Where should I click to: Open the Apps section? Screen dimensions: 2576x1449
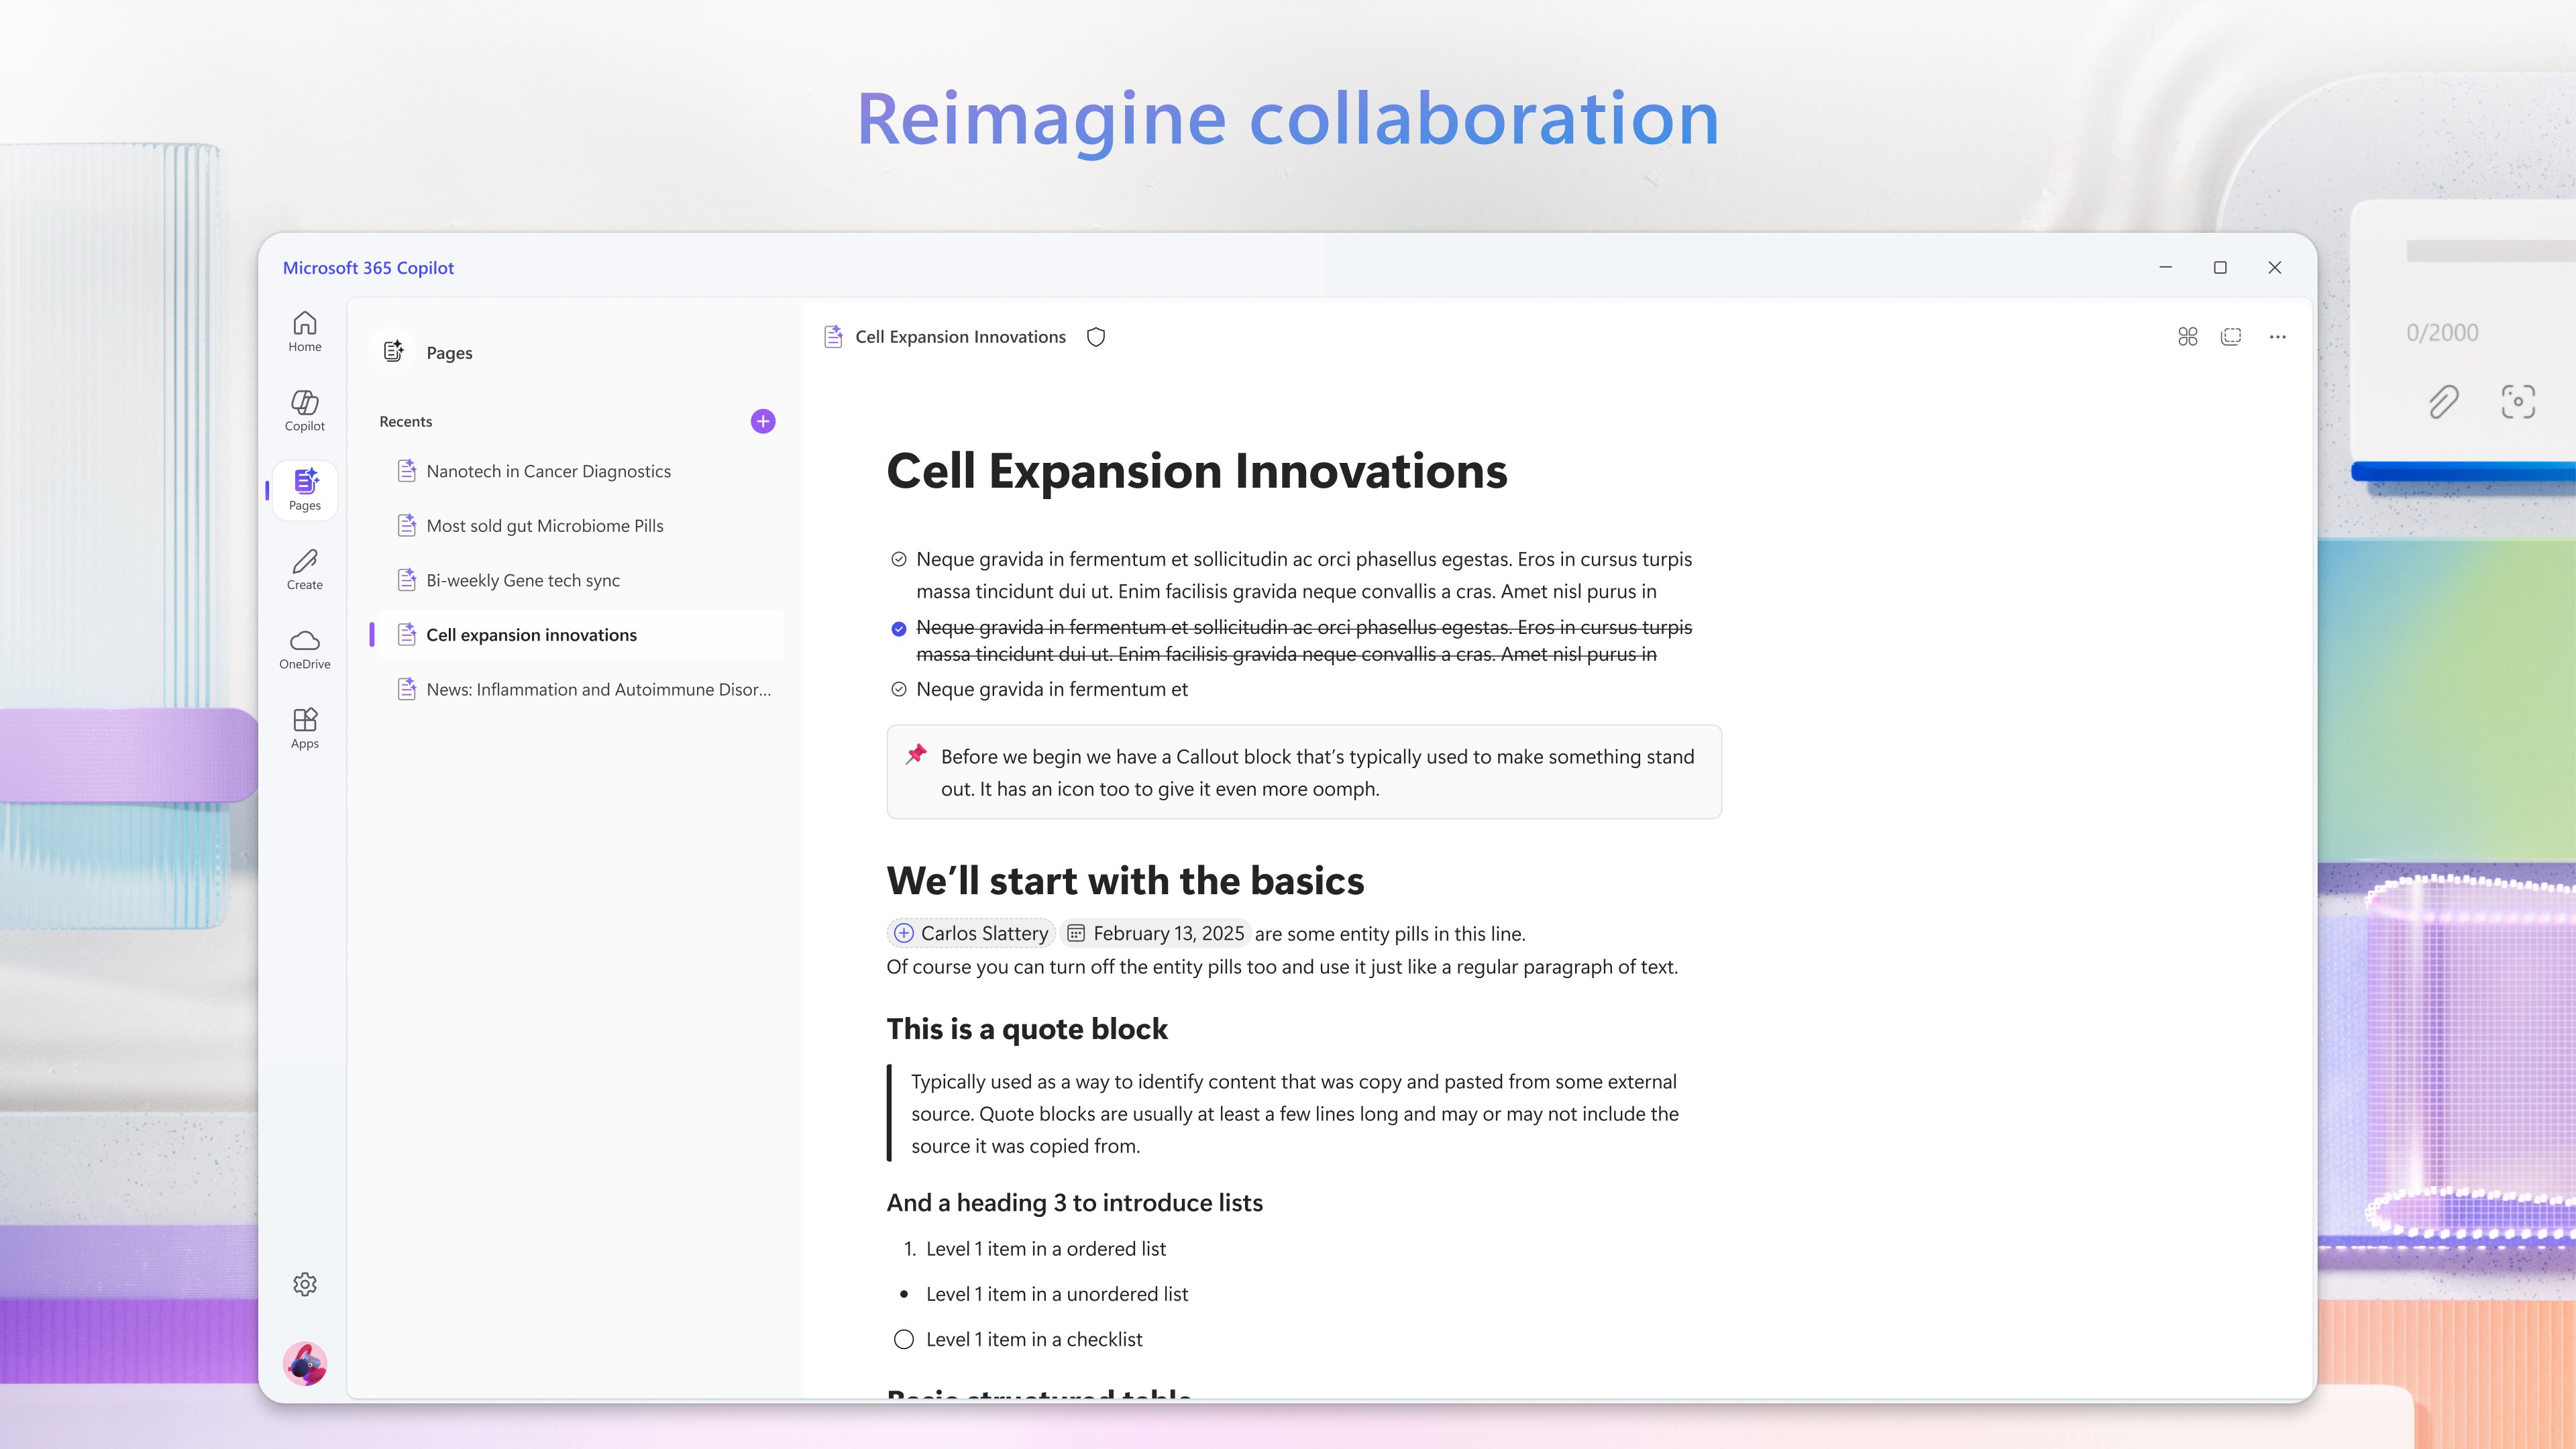(x=305, y=727)
